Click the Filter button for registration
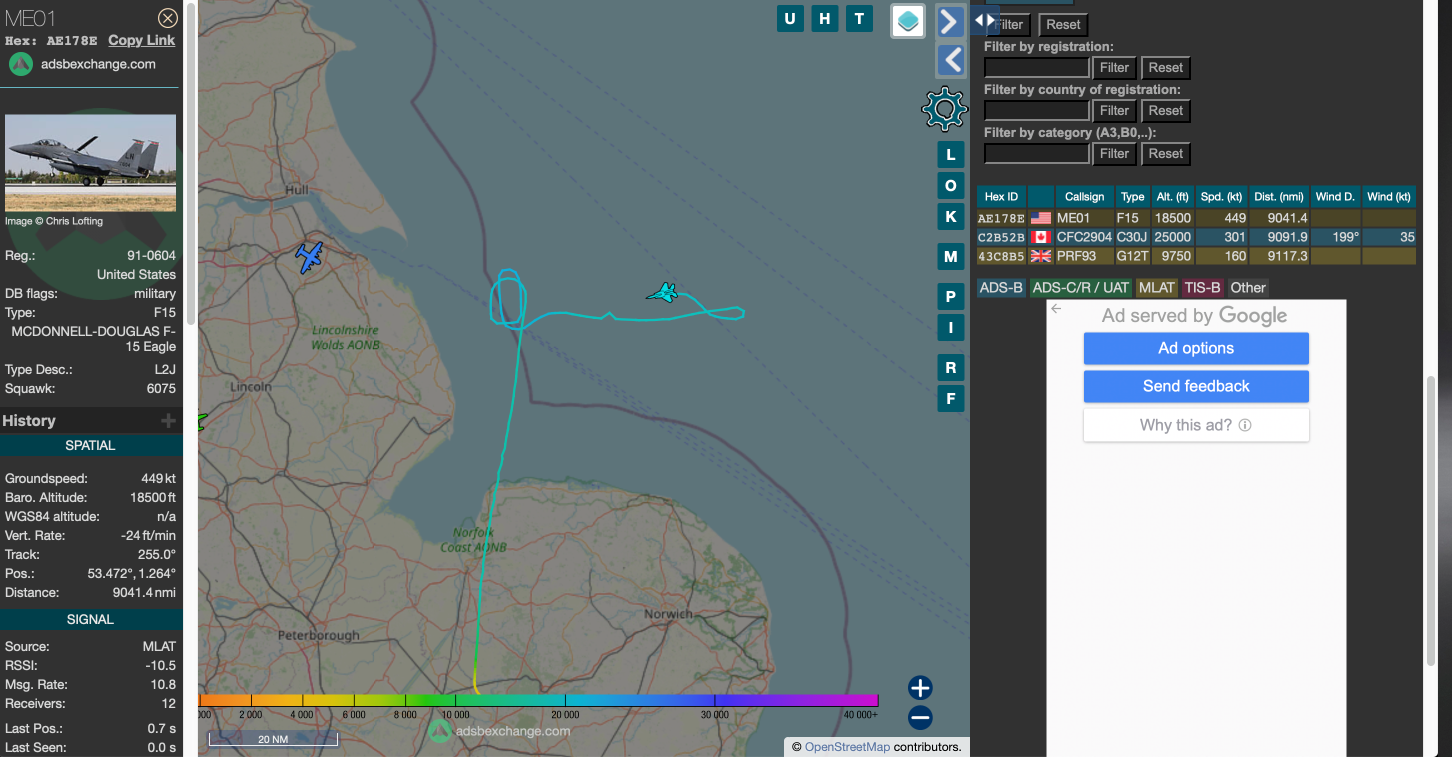1452x757 pixels. tap(1114, 68)
